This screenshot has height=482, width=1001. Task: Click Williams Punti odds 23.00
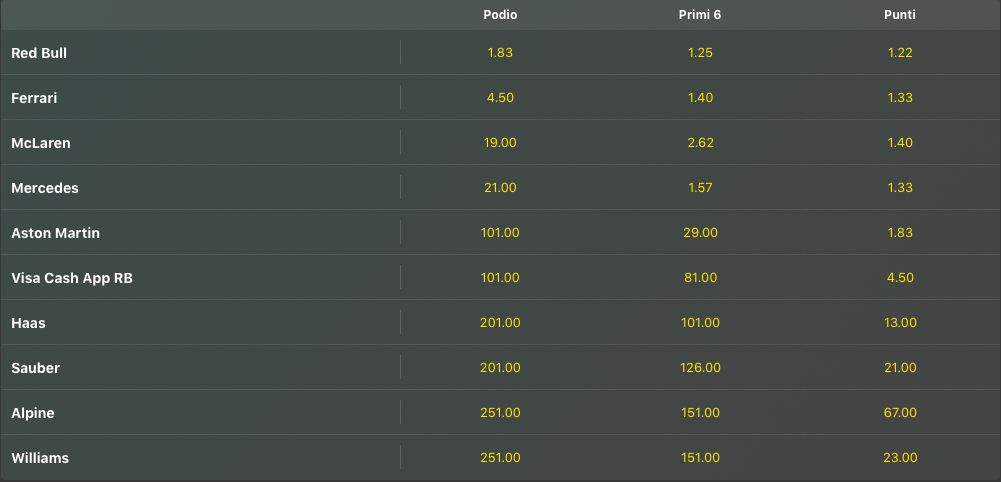tap(900, 458)
